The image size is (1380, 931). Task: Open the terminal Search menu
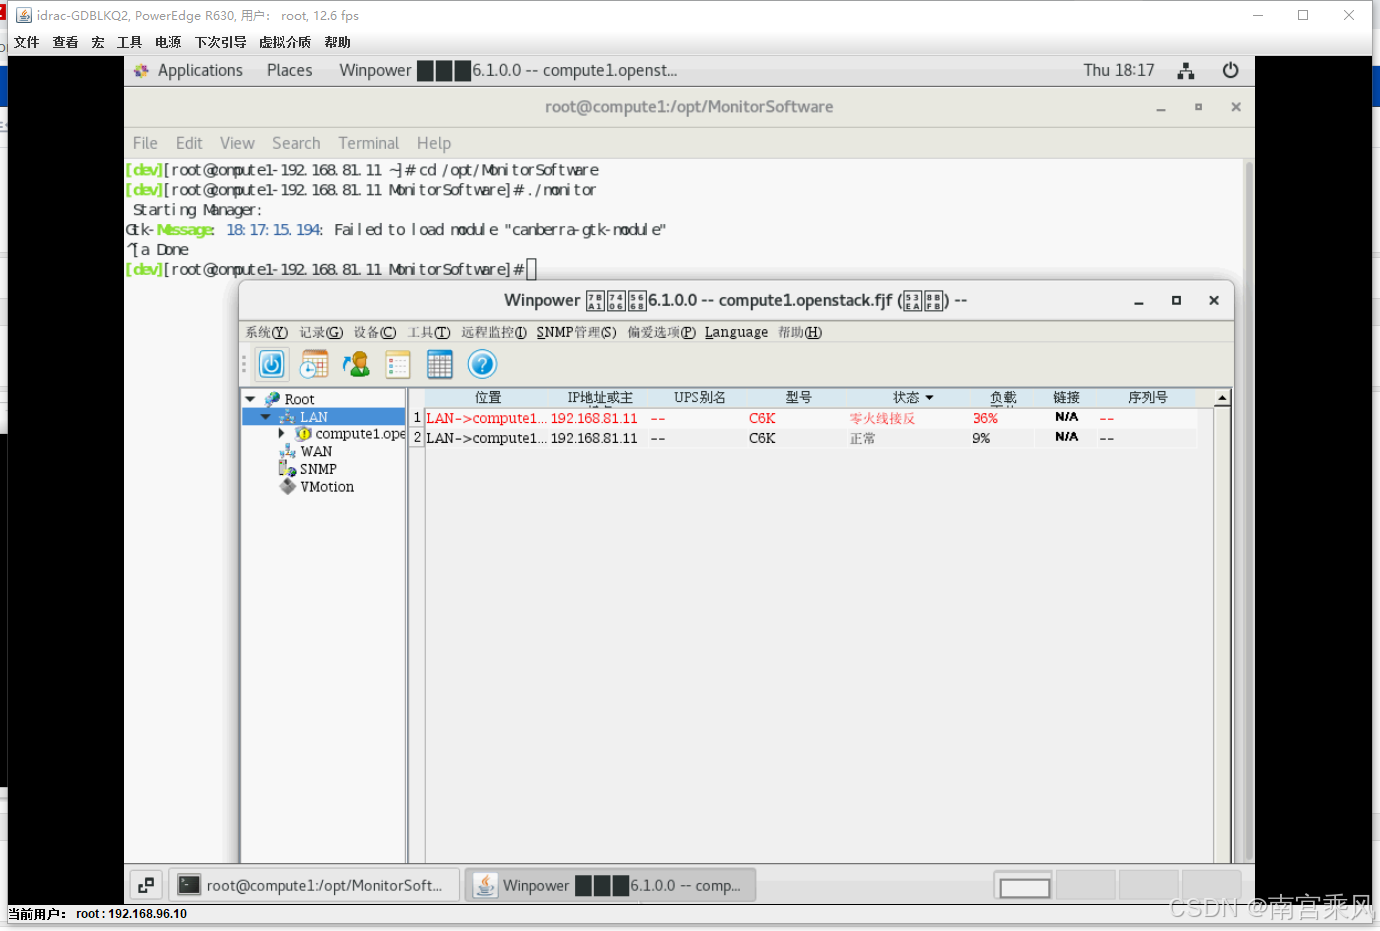[x=296, y=143]
